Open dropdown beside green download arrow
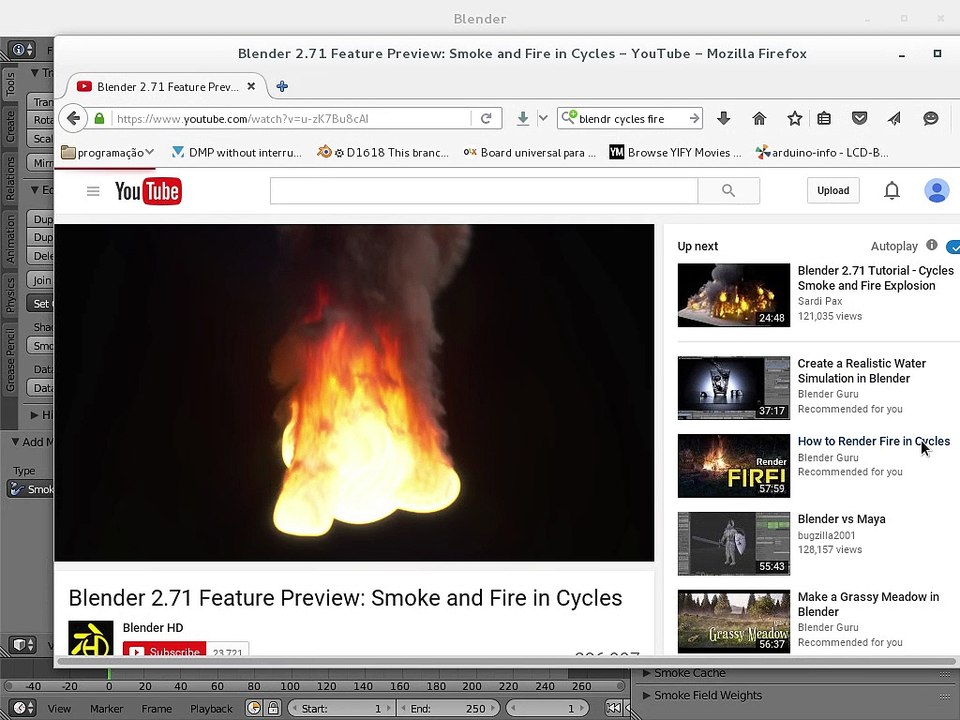 542,118
